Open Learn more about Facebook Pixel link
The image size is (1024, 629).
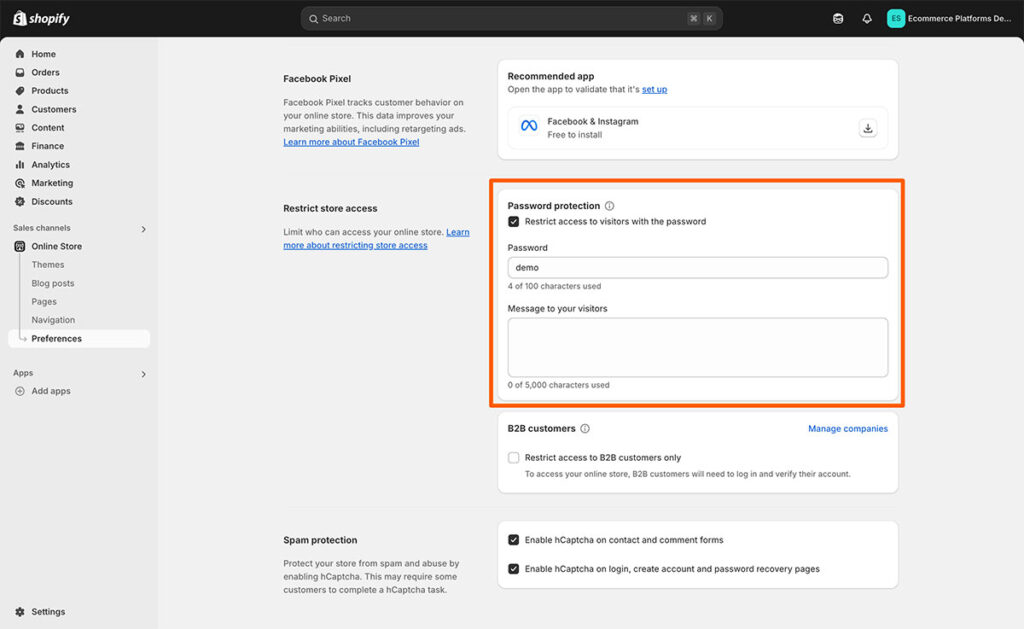coord(351,142)
